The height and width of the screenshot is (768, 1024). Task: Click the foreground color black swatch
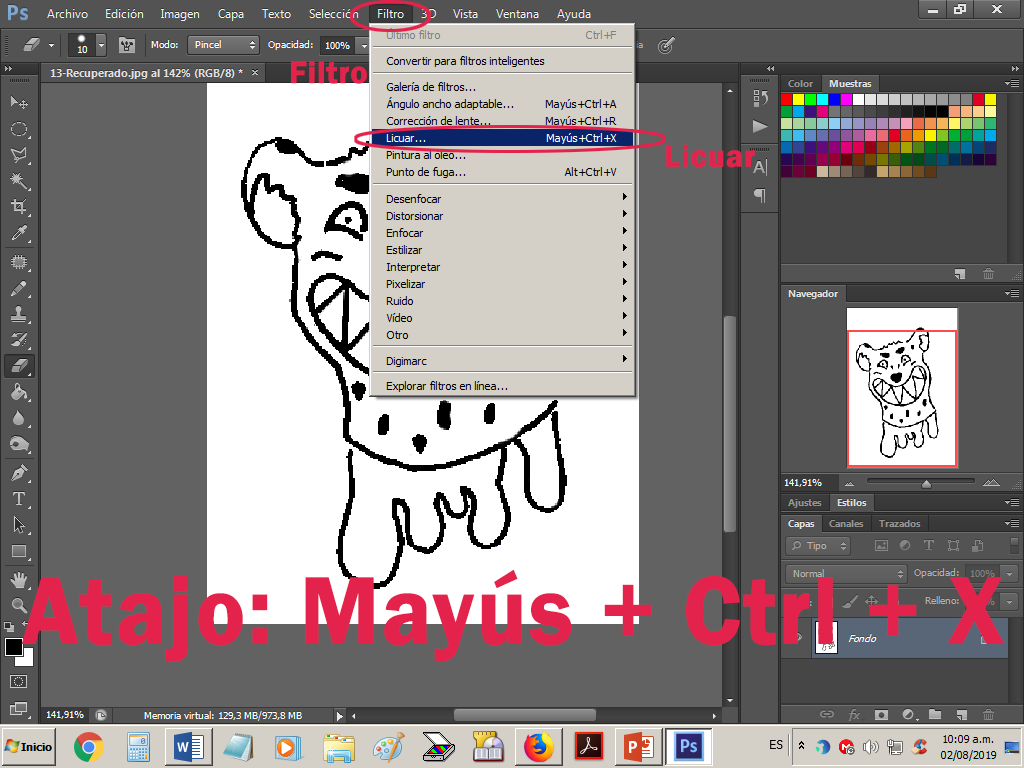(13, 647)
